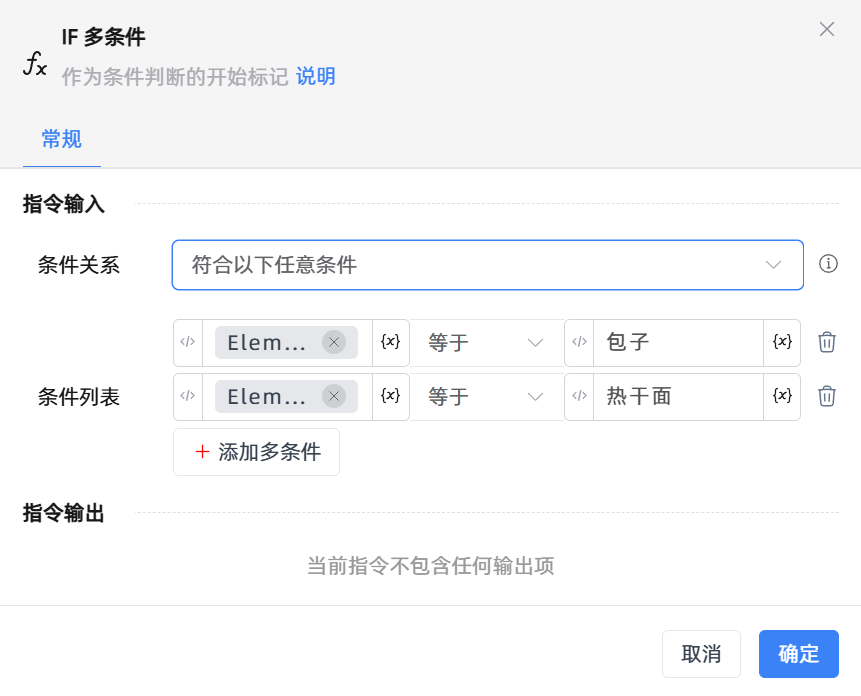Open the 等于 operator dropdown in the first condition
This screenshot has width=861, height=696.
487,342
